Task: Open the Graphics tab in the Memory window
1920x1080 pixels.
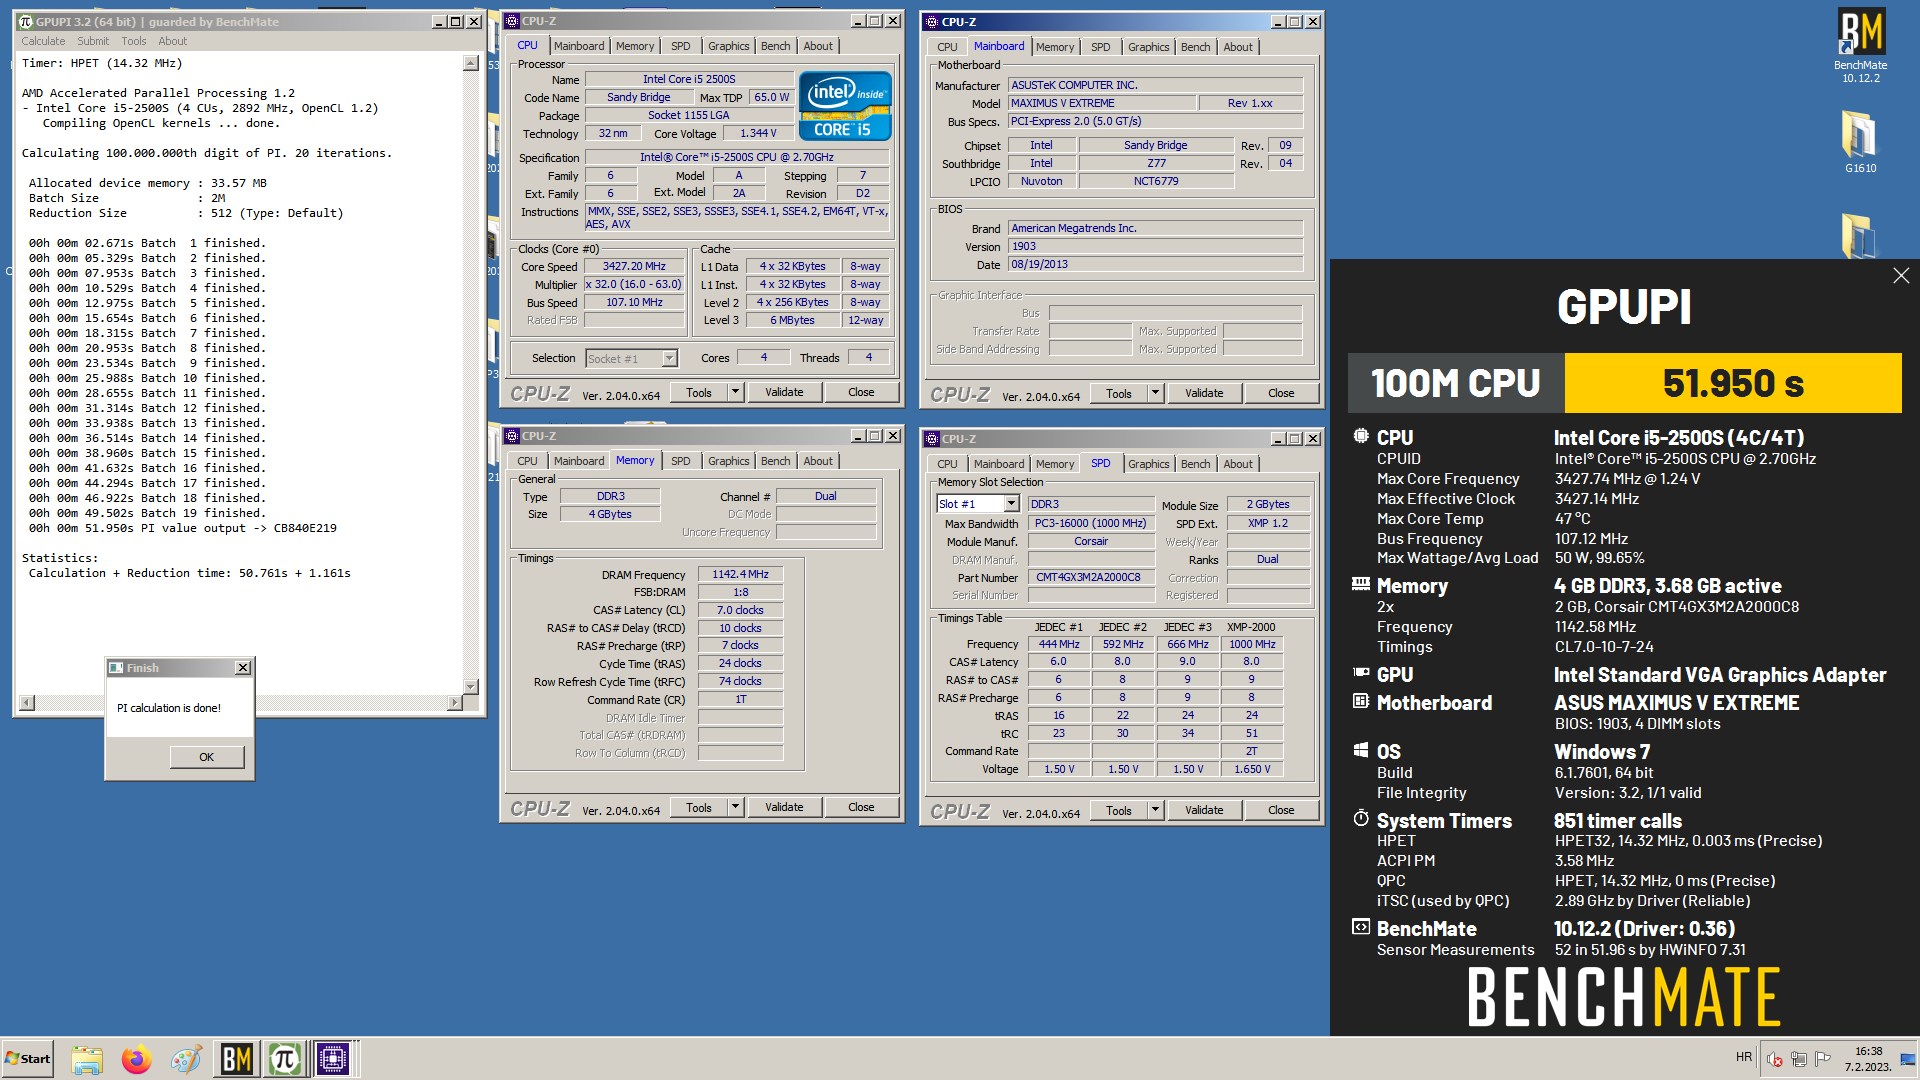Action: click(728, 461)
